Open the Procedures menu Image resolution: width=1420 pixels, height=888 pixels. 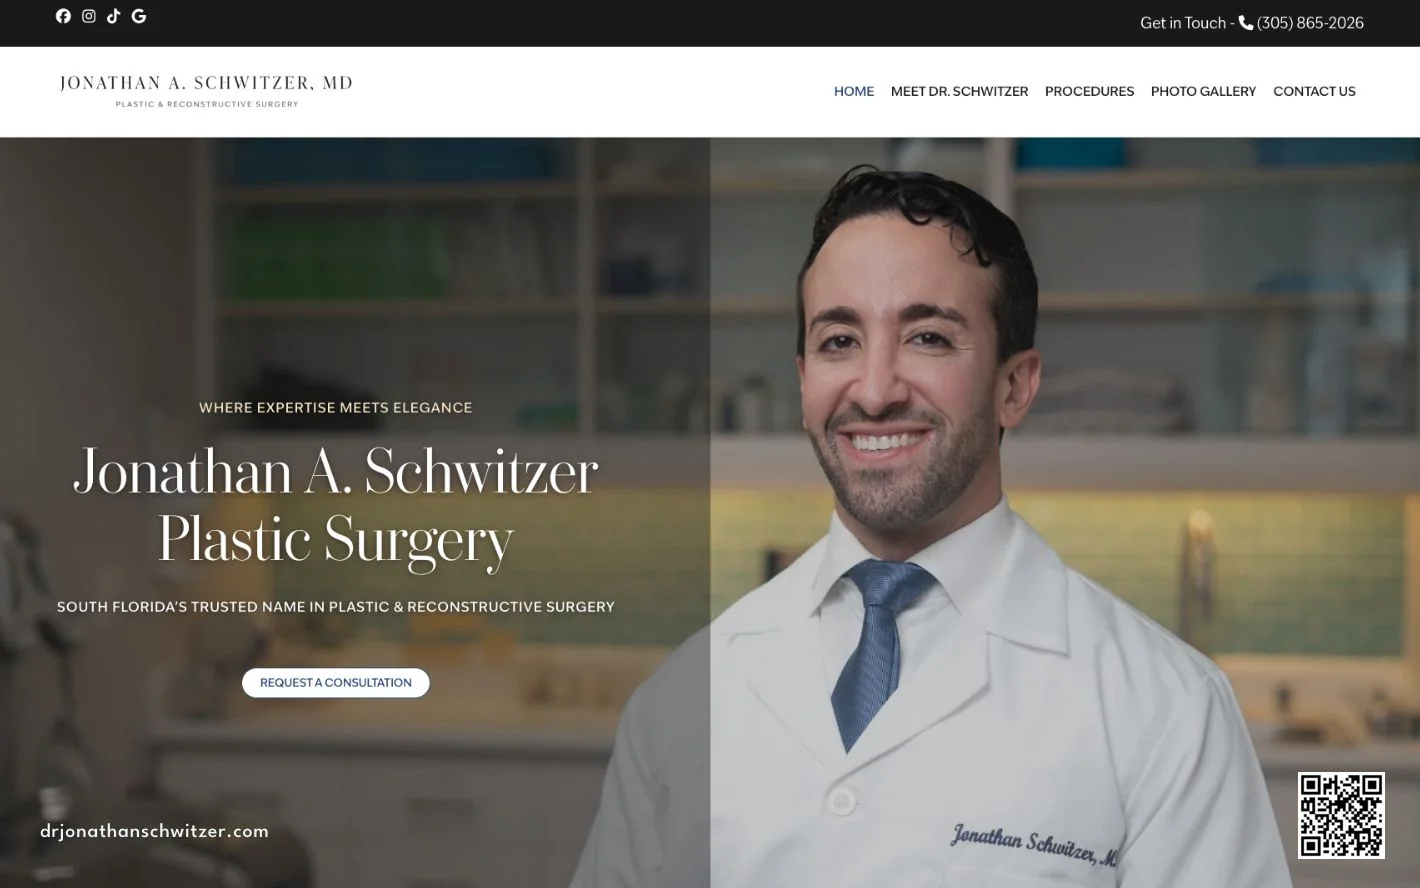1089,91
